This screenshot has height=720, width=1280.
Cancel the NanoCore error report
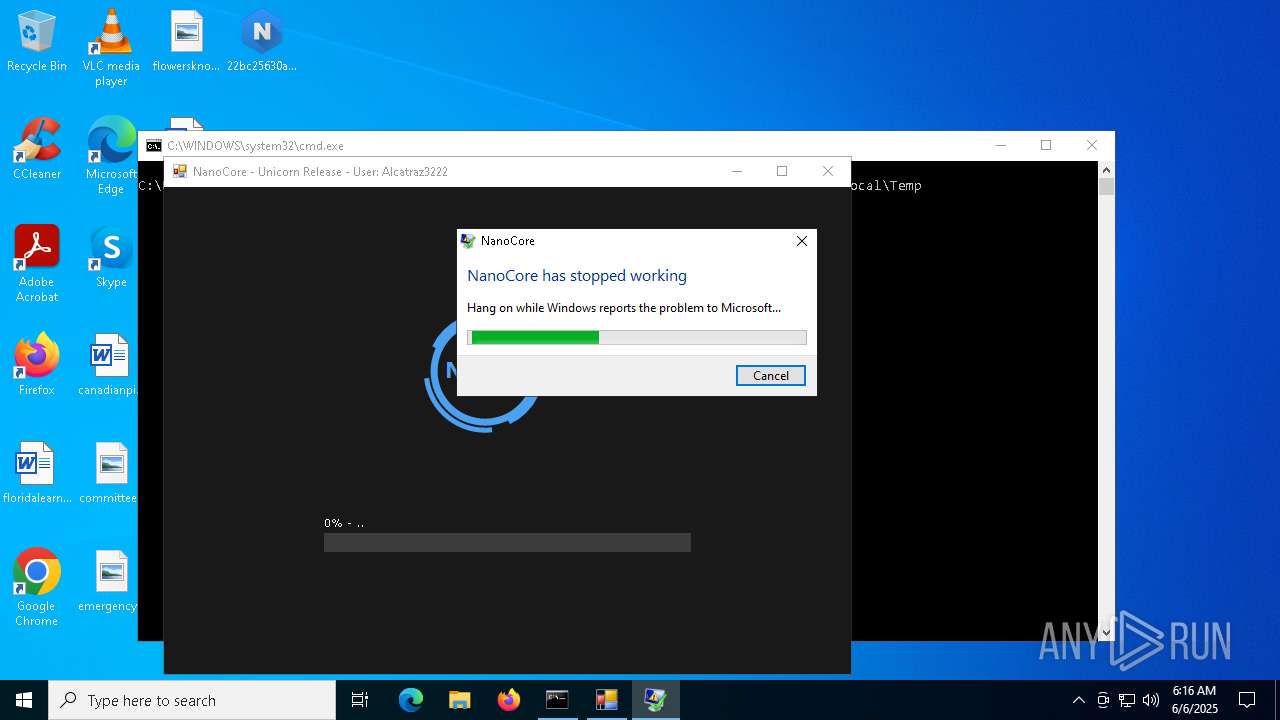[770, 375]
